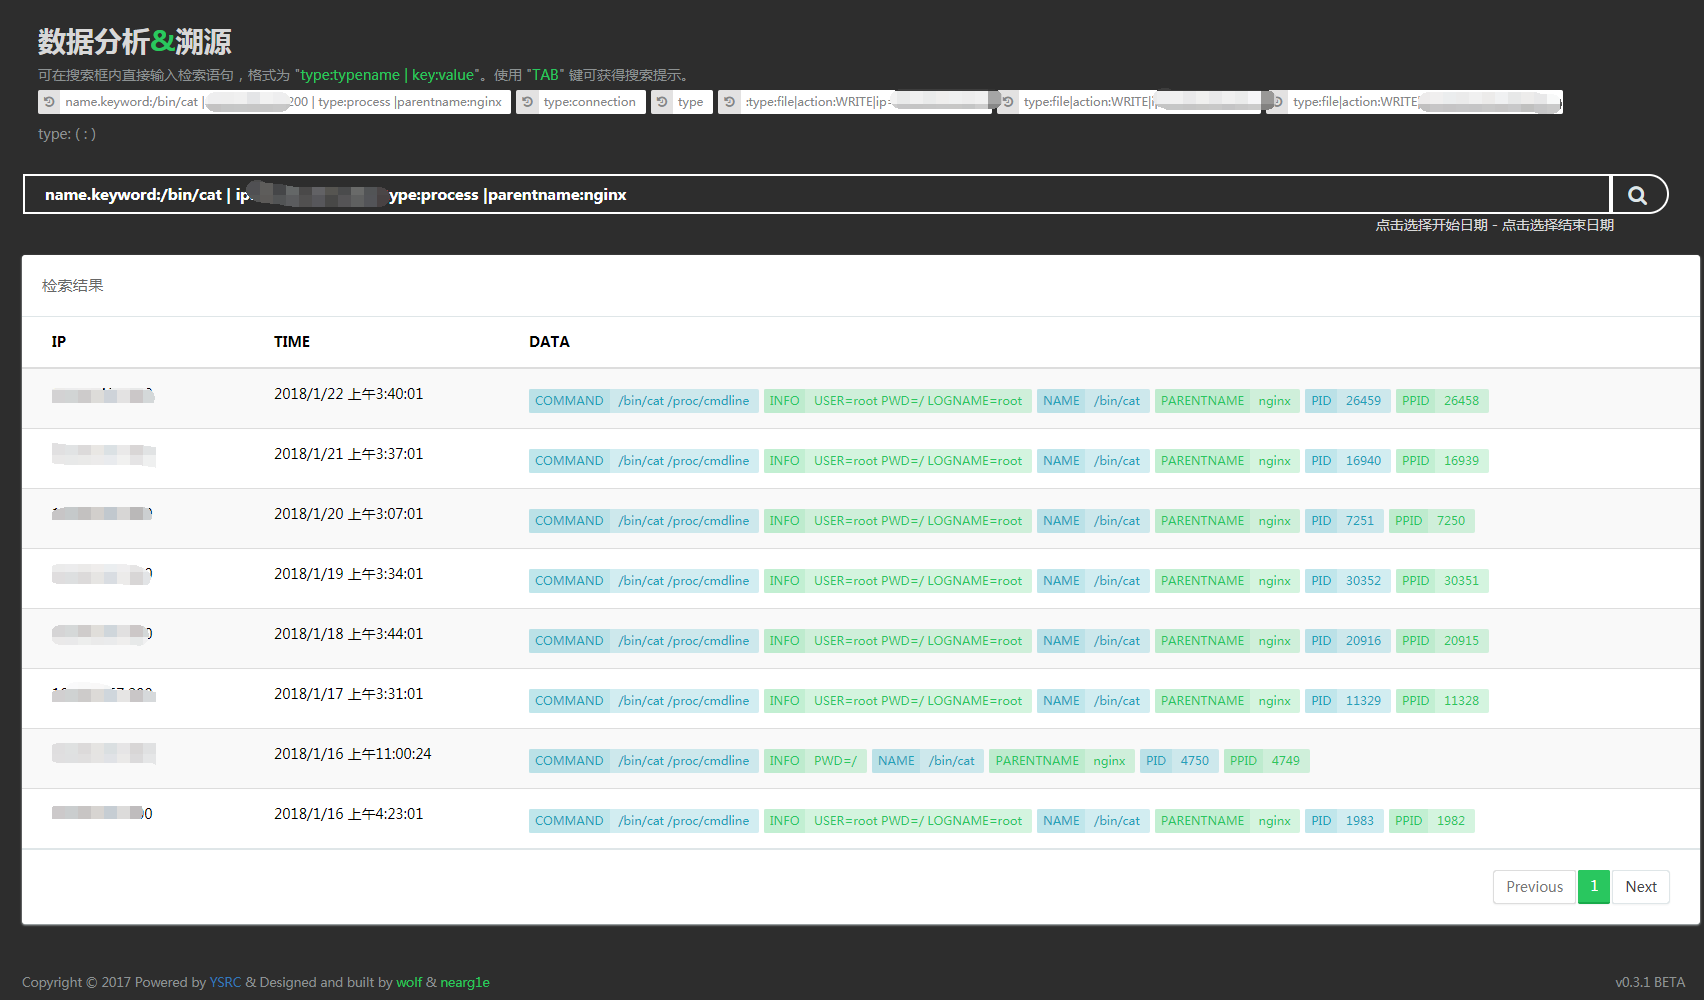
Task: Click the 'type: ( : )' hint text
Action: 67,134
